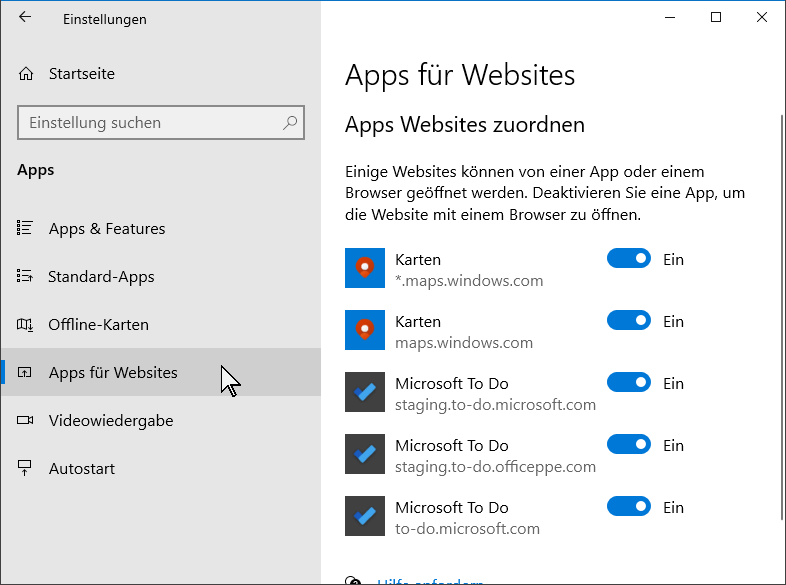This screenshot has height=585, width=786.
Task: Open the Autostart page
Action: coord(160,468)
